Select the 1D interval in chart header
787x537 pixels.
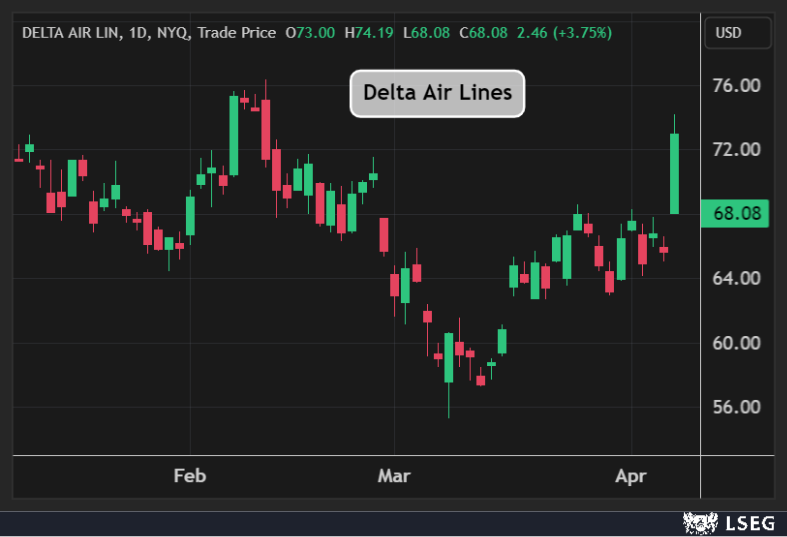point(138,33)
